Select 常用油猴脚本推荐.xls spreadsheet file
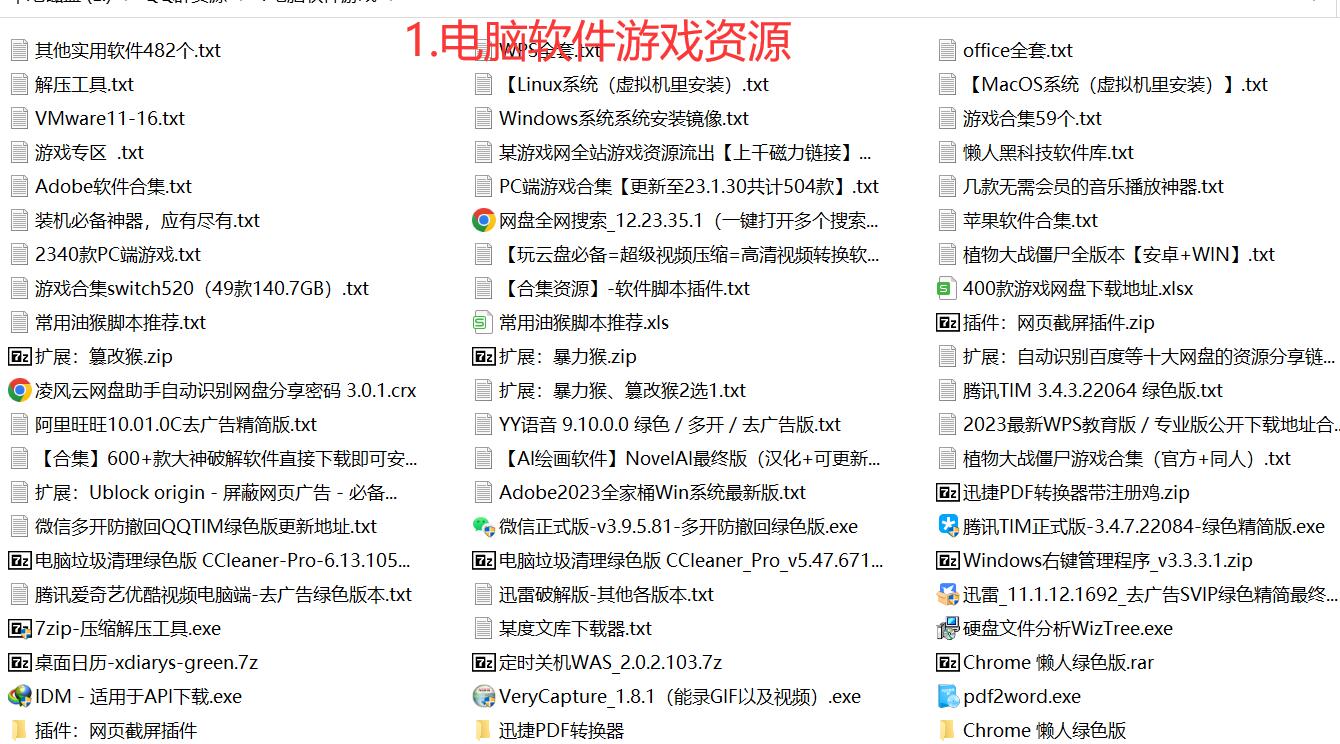1340x744 pixels. [583, 322]
